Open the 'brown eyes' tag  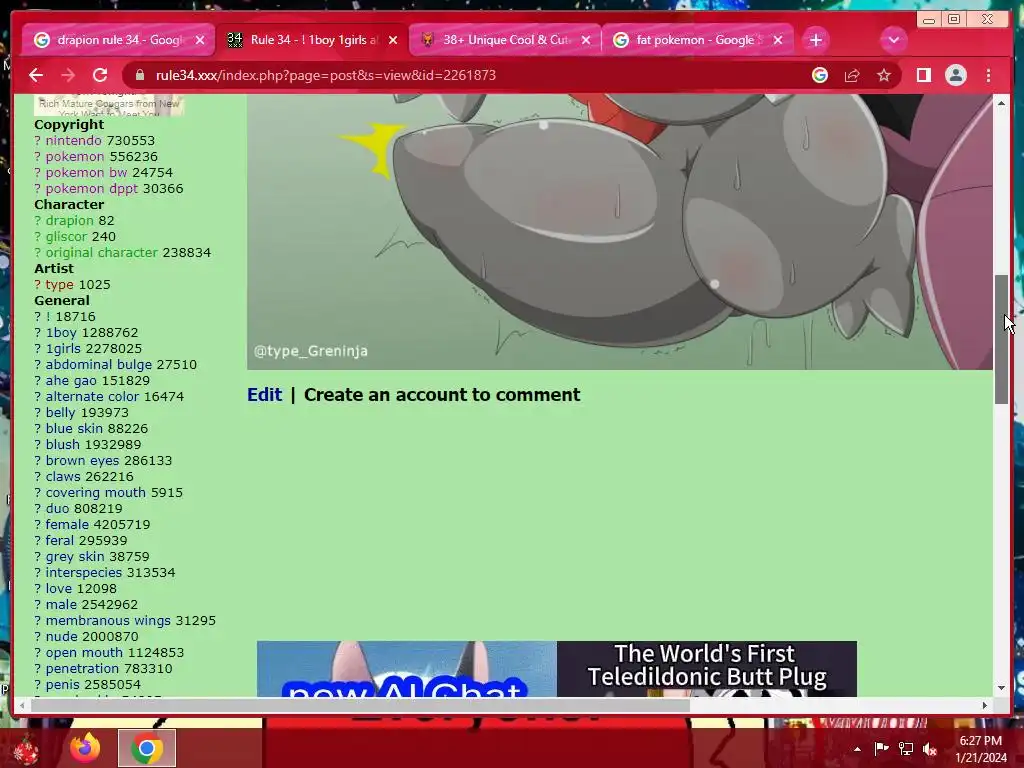(82, 460)
